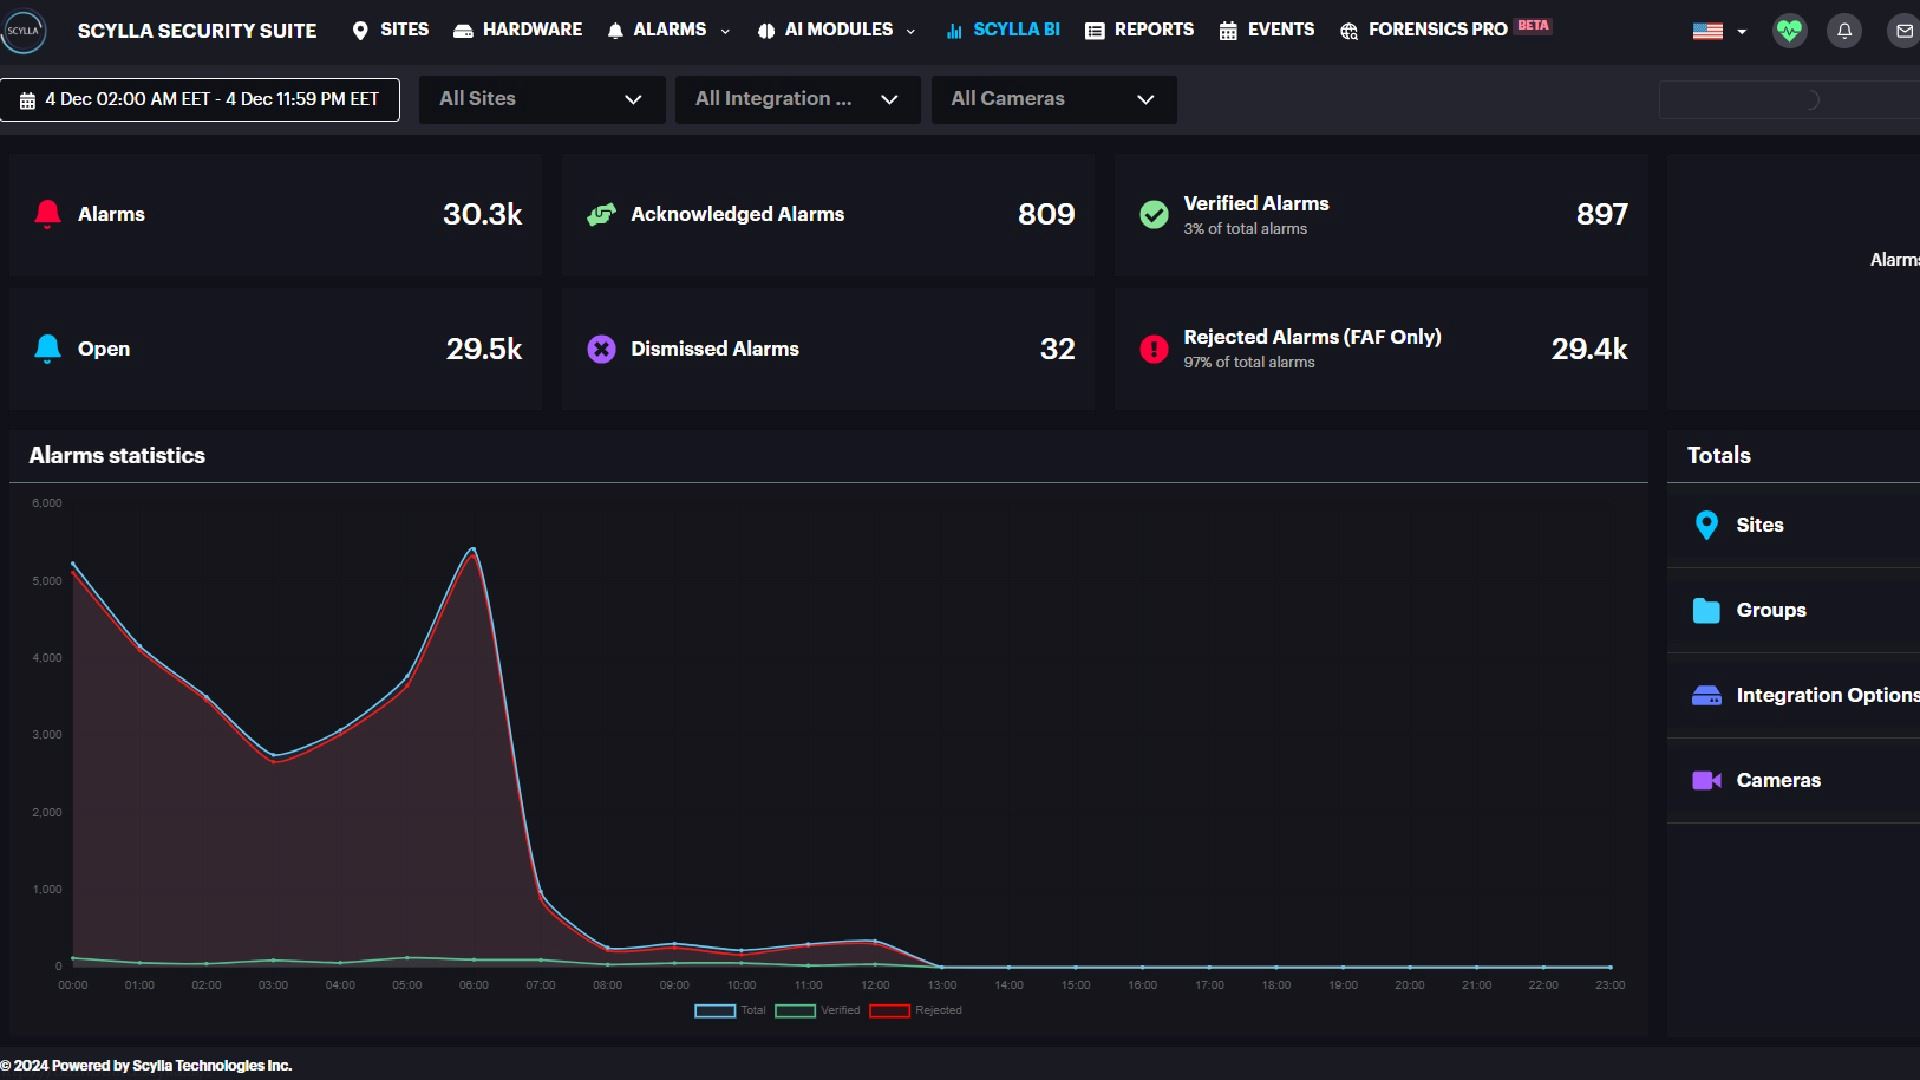This screenshot has height=1080, width=1920.
Task: Click the Reports list icon in navbar
Action: pos(1095,31)
